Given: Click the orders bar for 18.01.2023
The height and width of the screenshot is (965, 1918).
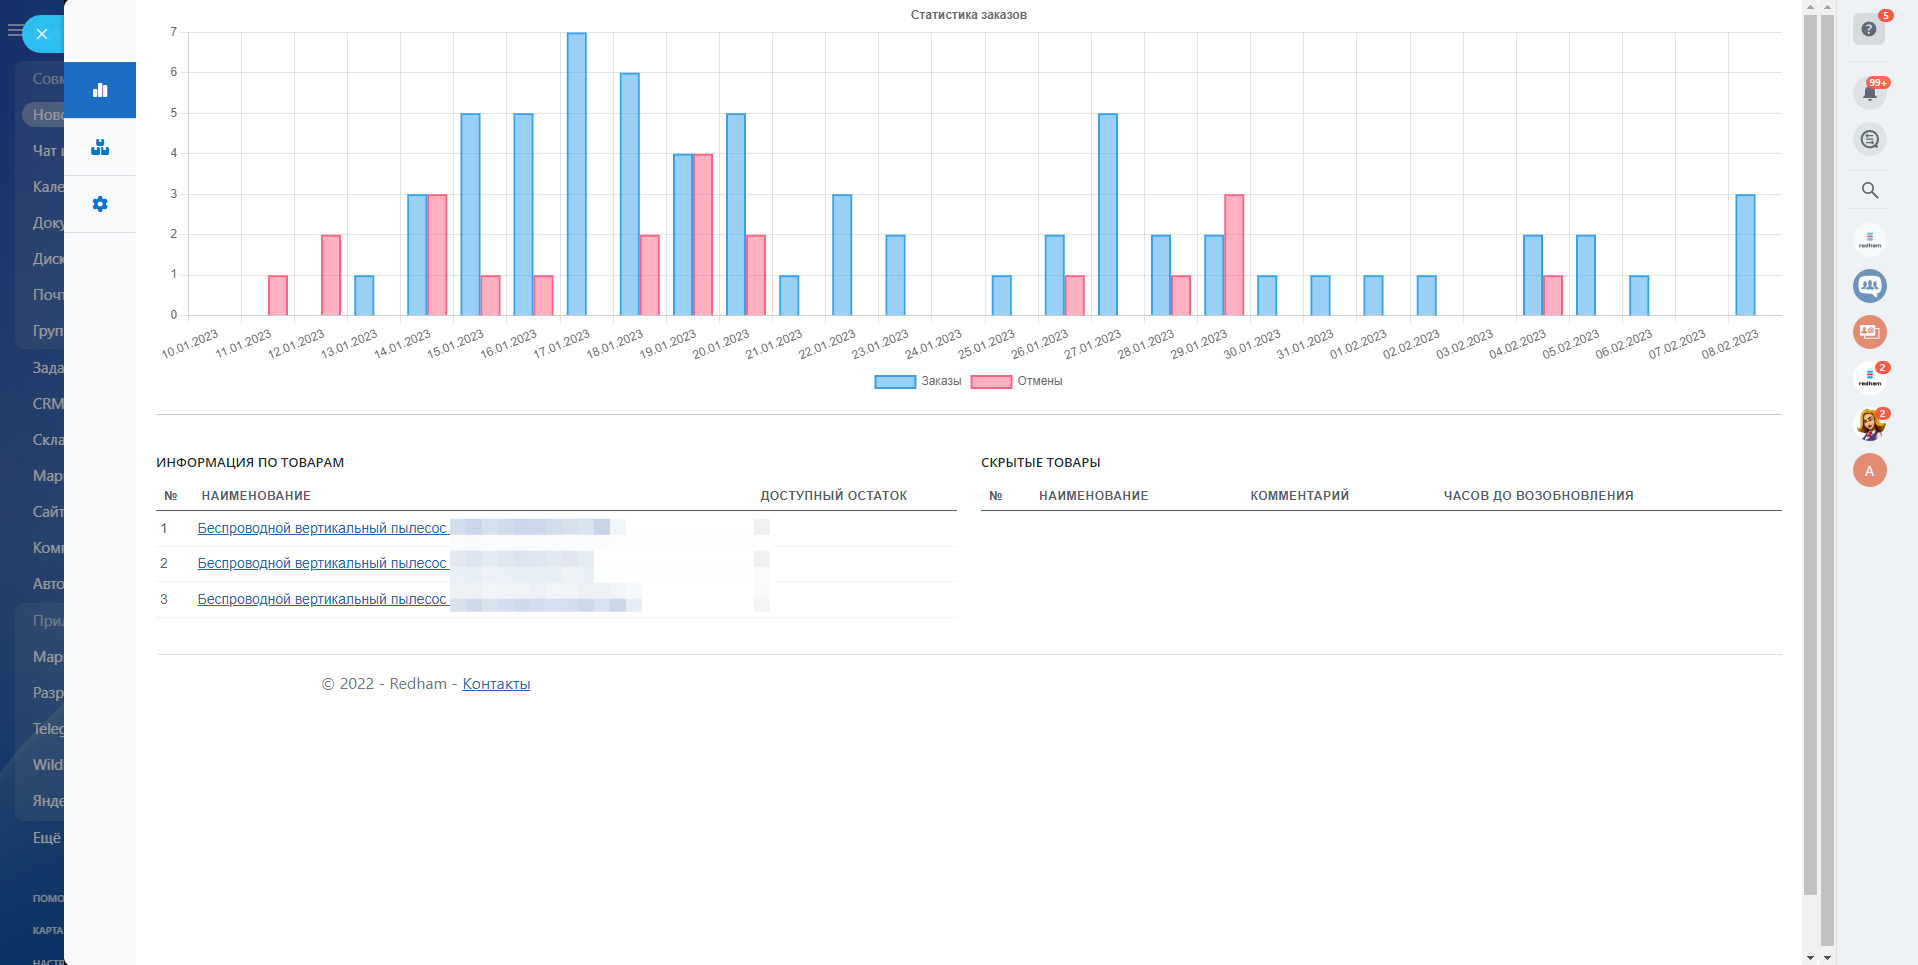Looking at the screenshot, I should pos(630,194).
